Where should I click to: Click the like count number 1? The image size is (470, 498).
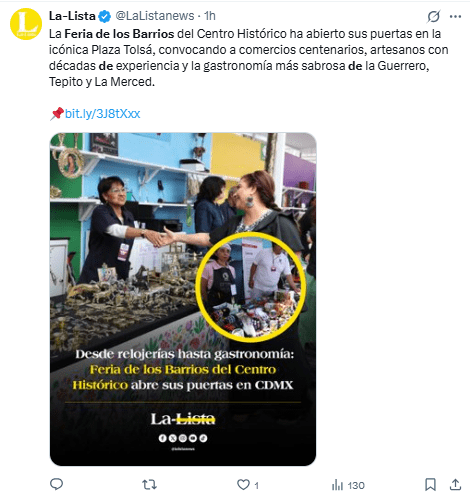256,486
